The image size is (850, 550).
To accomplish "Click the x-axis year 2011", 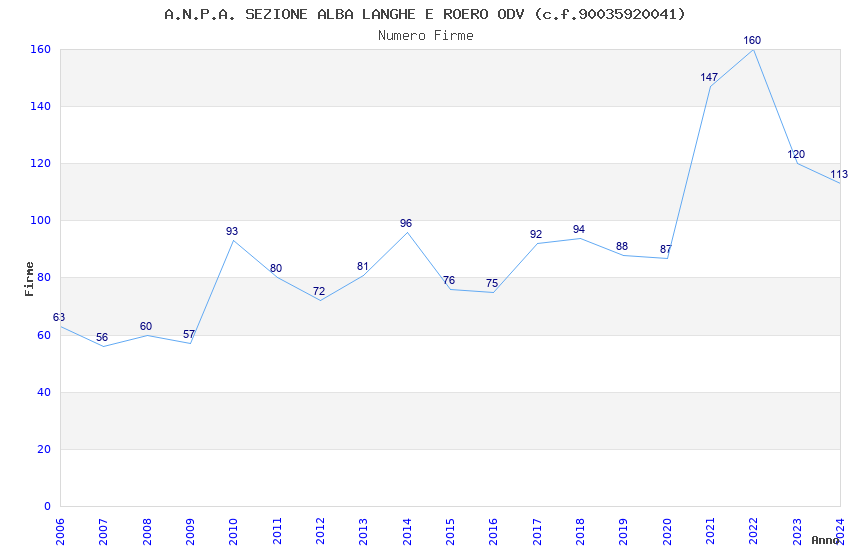I will click(276, 532).
